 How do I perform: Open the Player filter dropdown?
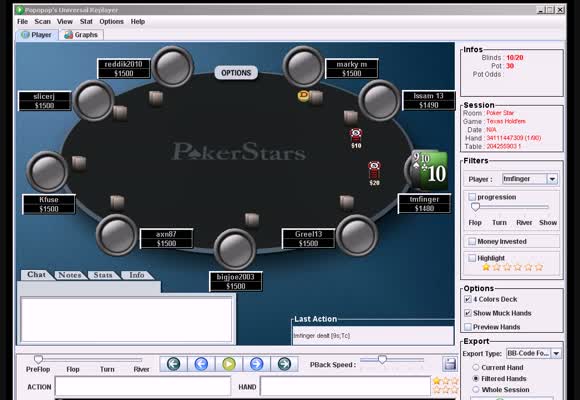coord(552,179)
